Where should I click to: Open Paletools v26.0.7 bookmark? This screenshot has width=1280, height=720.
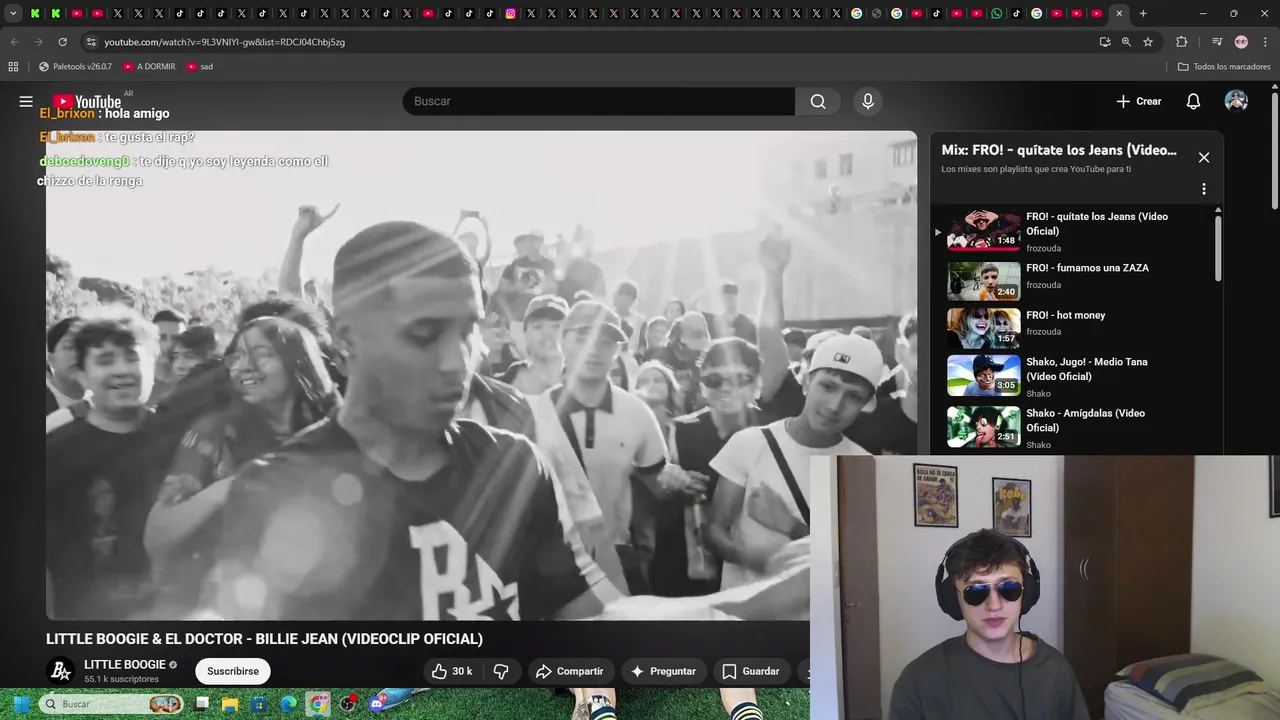click(75, 67)
